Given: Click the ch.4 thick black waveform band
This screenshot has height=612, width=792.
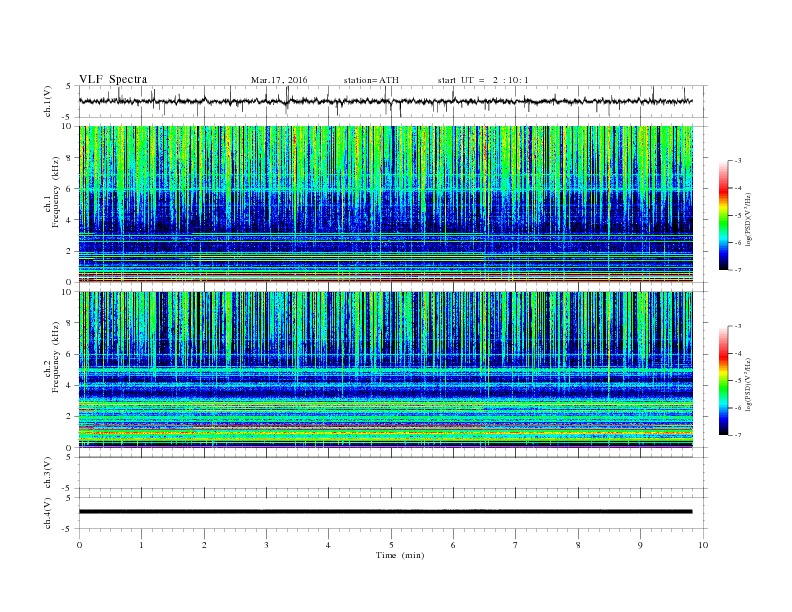Looking at the screenshot, I should (x=386, y=512).
